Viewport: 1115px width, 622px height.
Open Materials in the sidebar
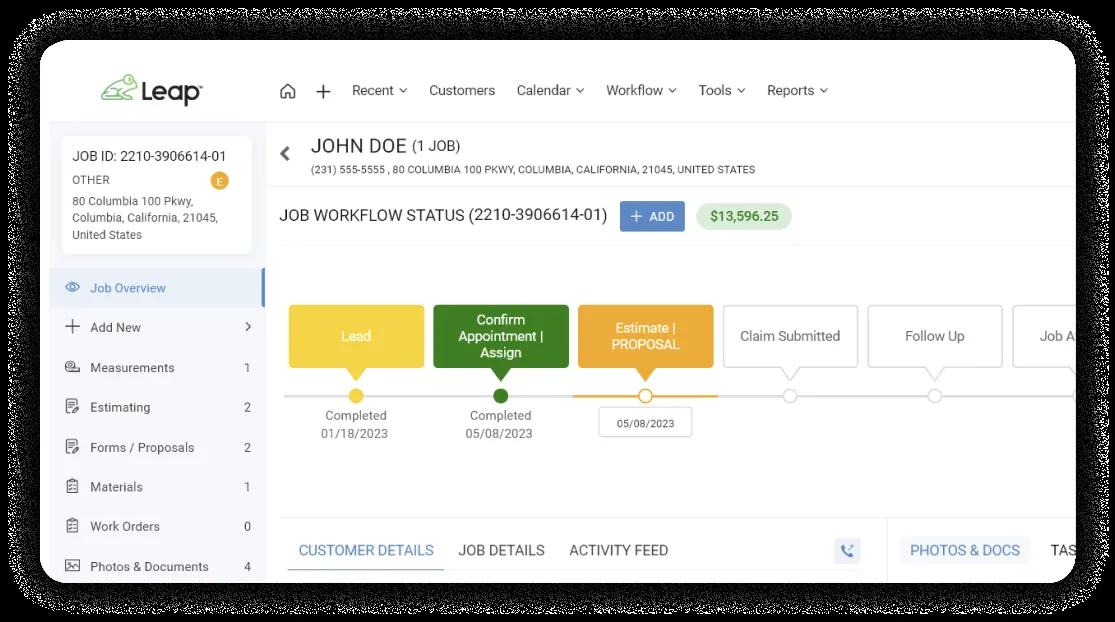(157, 487)
